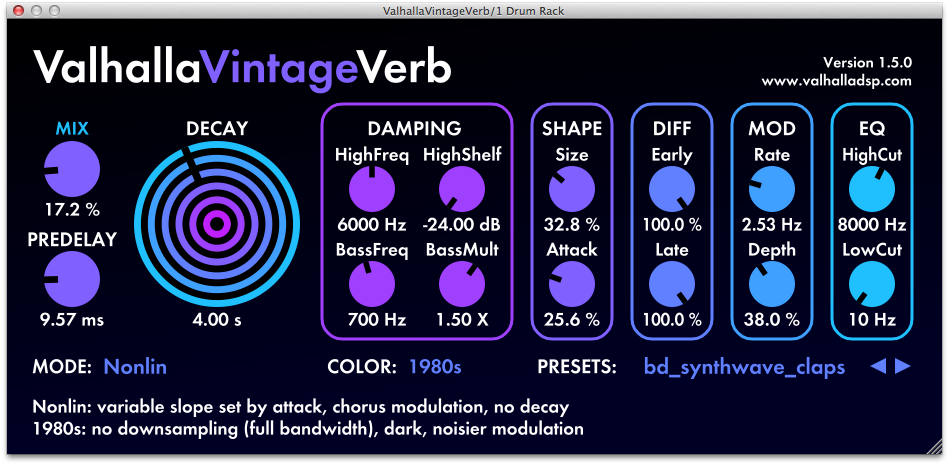Click the 2.53 Hz Rate value

click(772, 225)
